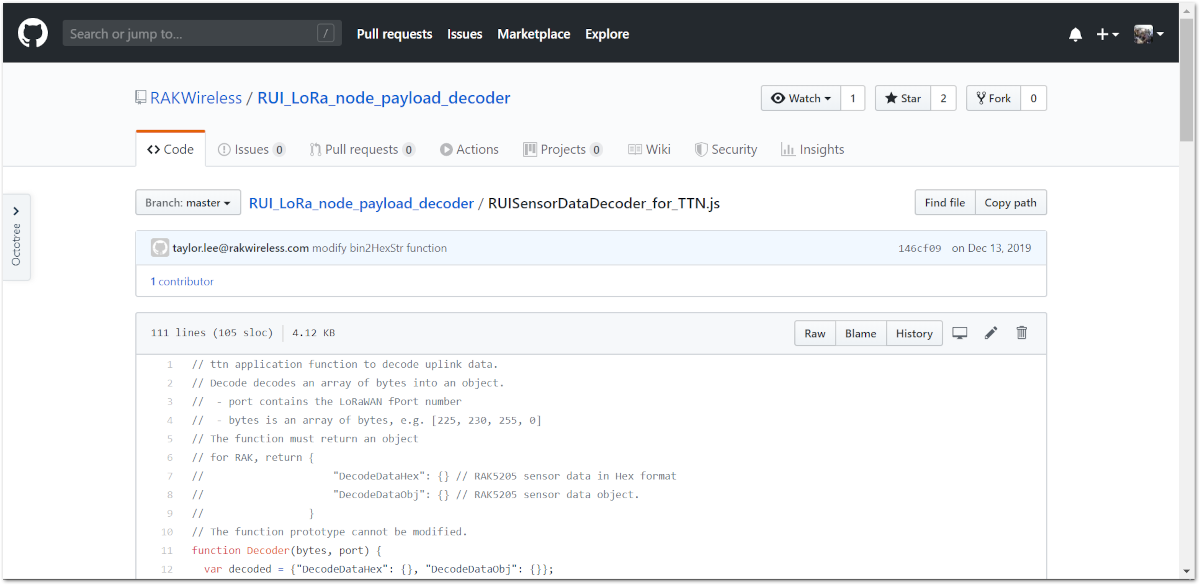Open the Blame view

[860, 334]
